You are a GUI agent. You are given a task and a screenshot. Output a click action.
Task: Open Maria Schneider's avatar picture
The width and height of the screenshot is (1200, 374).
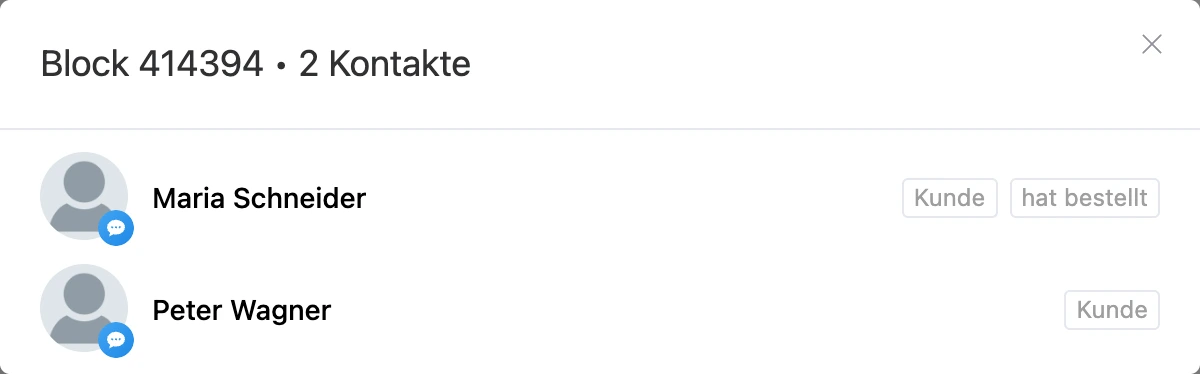pos(84,196)
